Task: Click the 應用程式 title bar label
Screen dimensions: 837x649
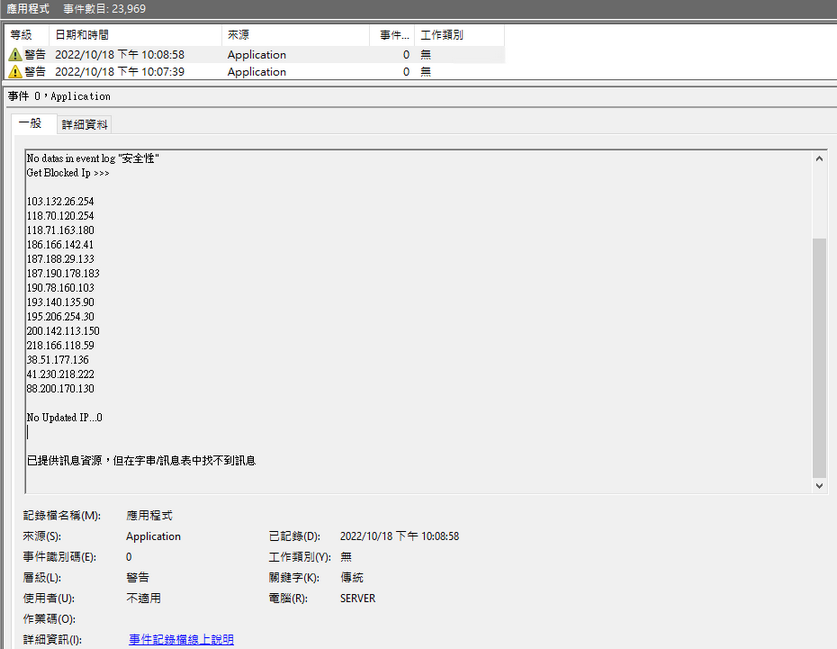Action: 24,8
